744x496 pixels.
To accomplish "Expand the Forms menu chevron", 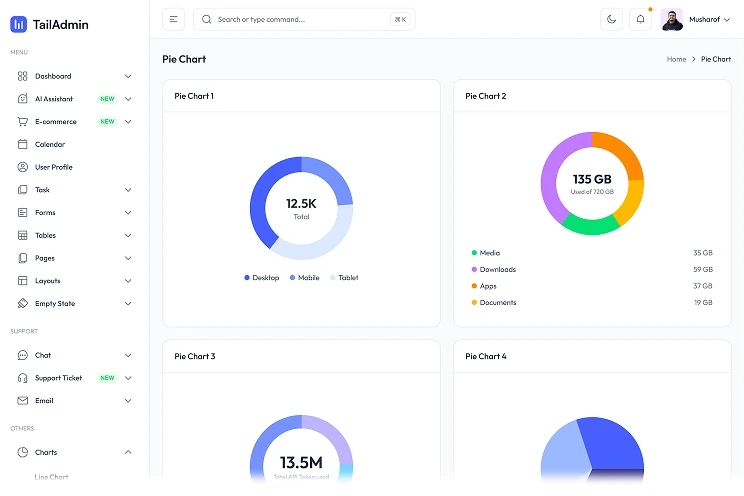I will point(128,213).
